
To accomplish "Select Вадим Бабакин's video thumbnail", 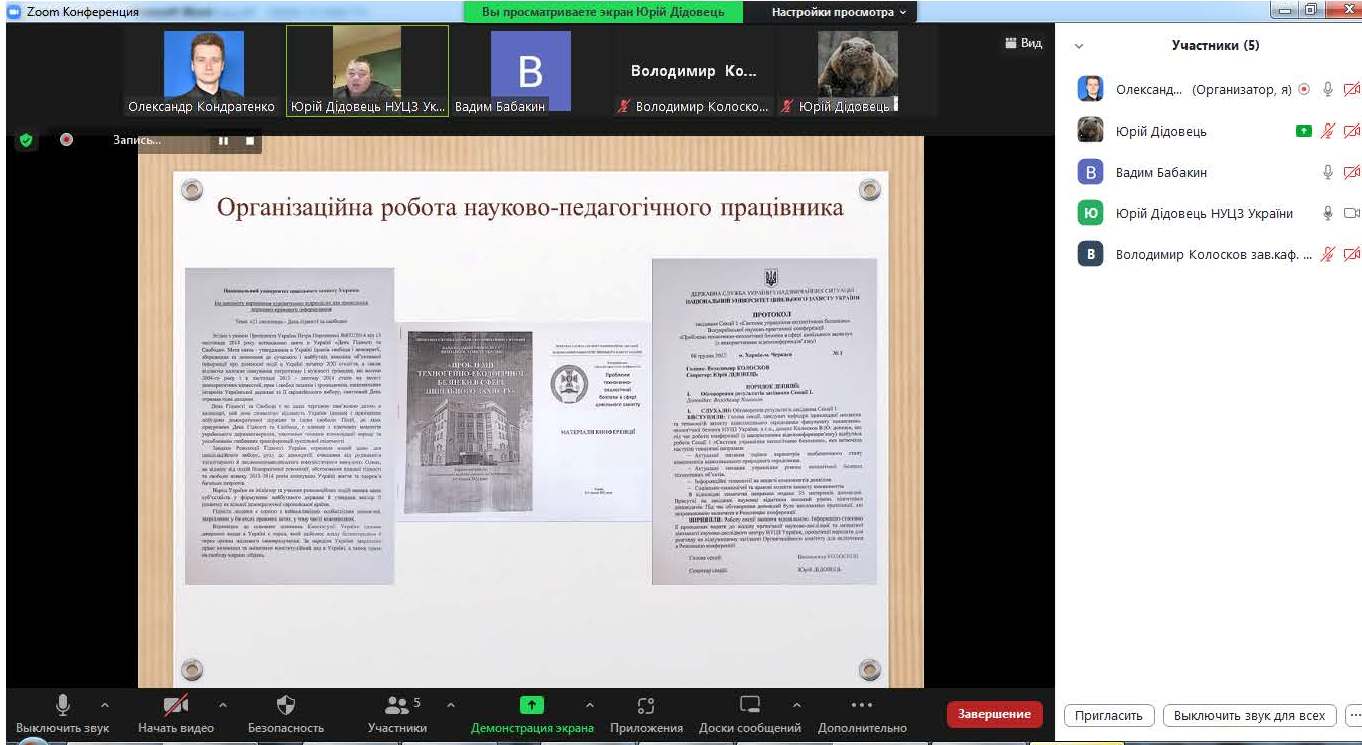I will pyautogui.click(x=530, y=71).
